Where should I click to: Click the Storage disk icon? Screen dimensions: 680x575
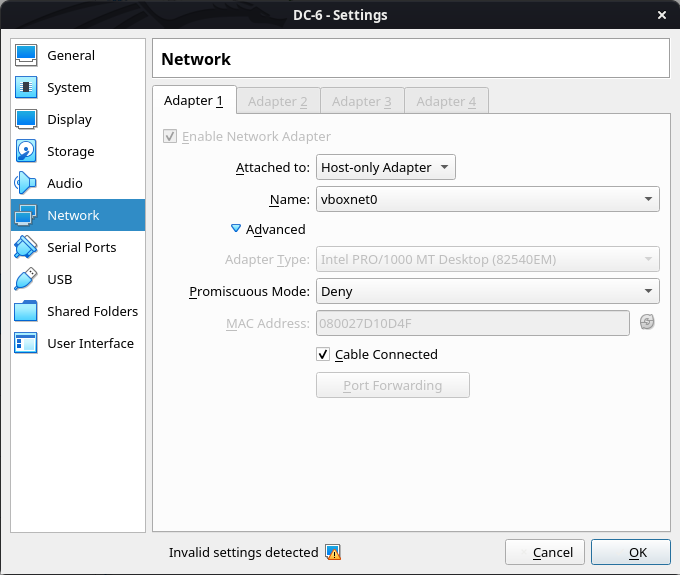(27, 152)
